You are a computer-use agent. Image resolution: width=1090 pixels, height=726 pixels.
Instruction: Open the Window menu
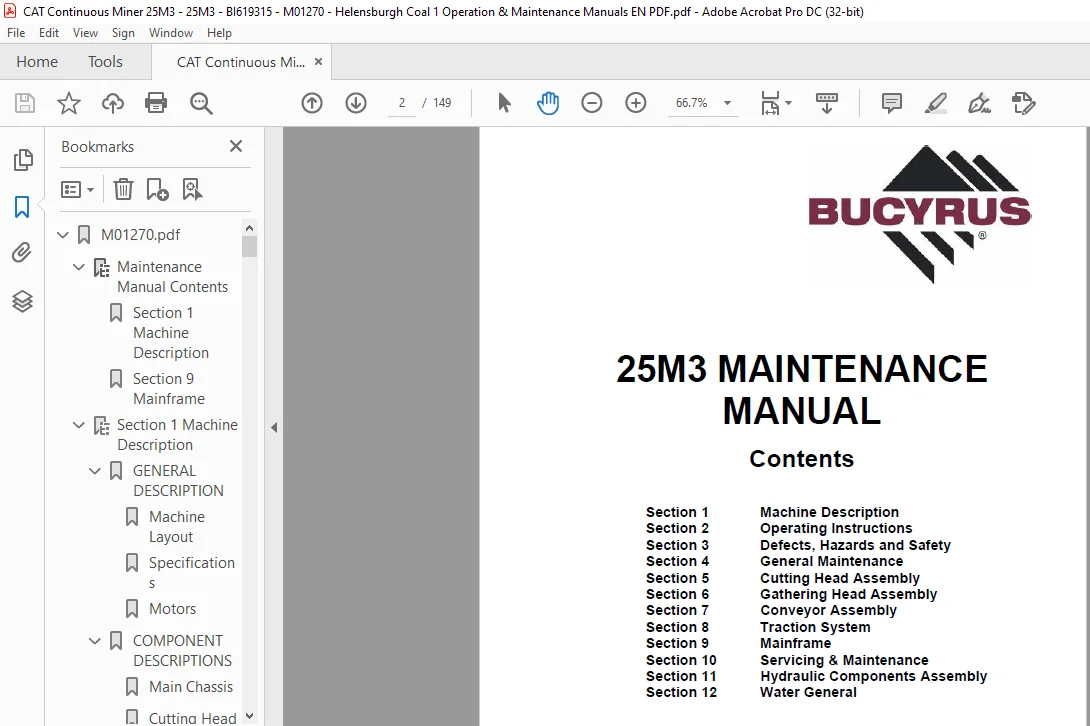[171, 33]
